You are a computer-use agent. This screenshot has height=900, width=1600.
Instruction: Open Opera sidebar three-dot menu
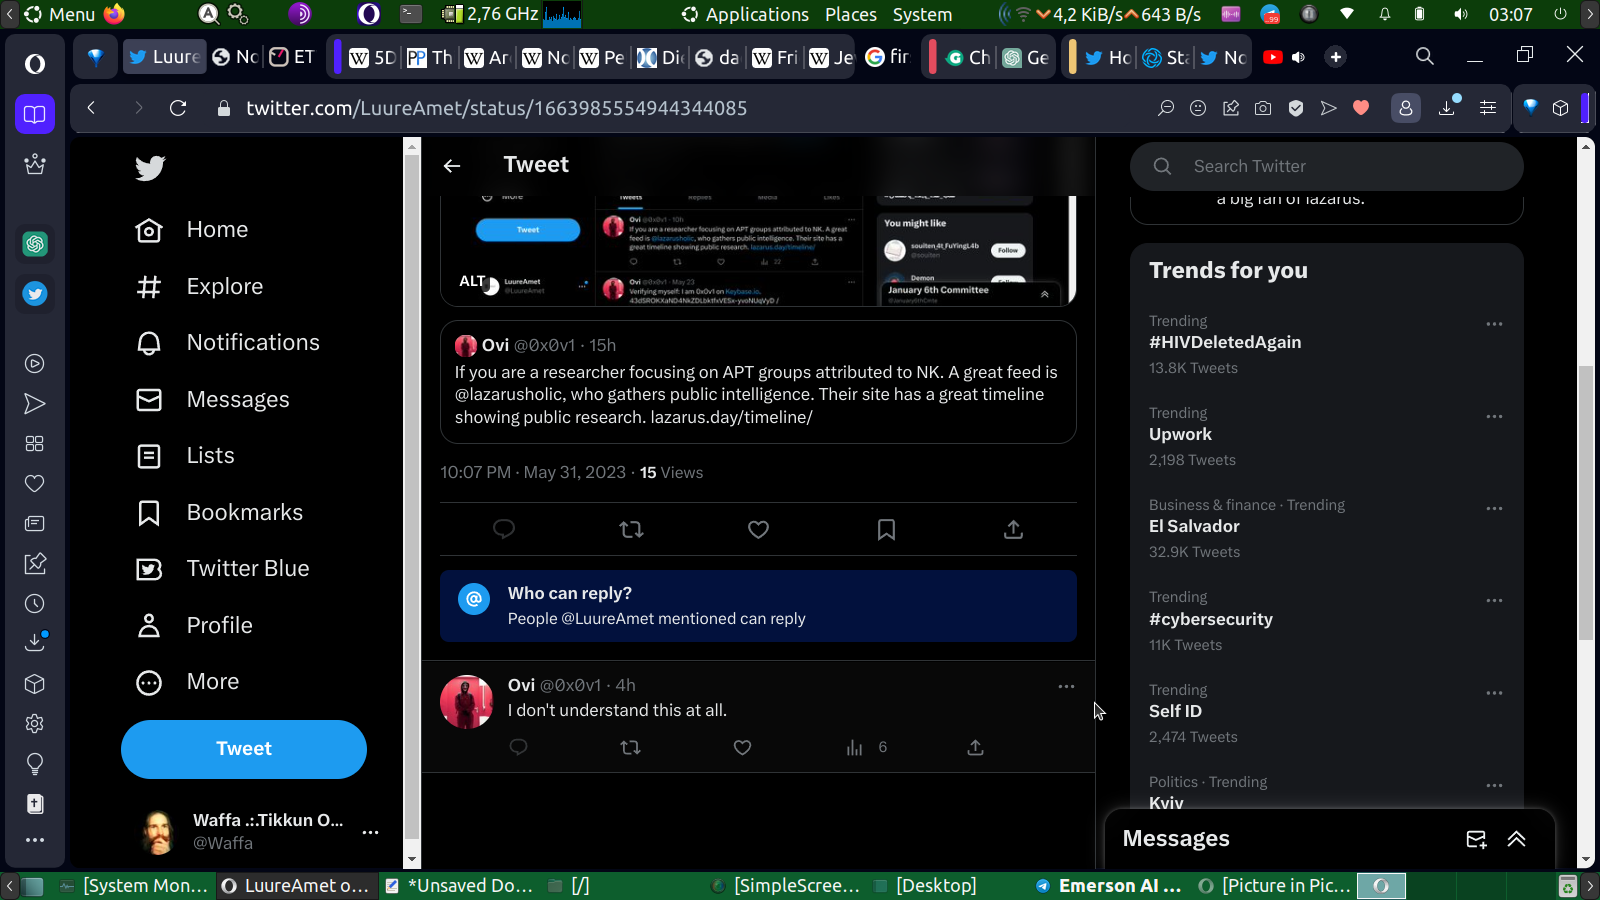(x=35, y=840)
